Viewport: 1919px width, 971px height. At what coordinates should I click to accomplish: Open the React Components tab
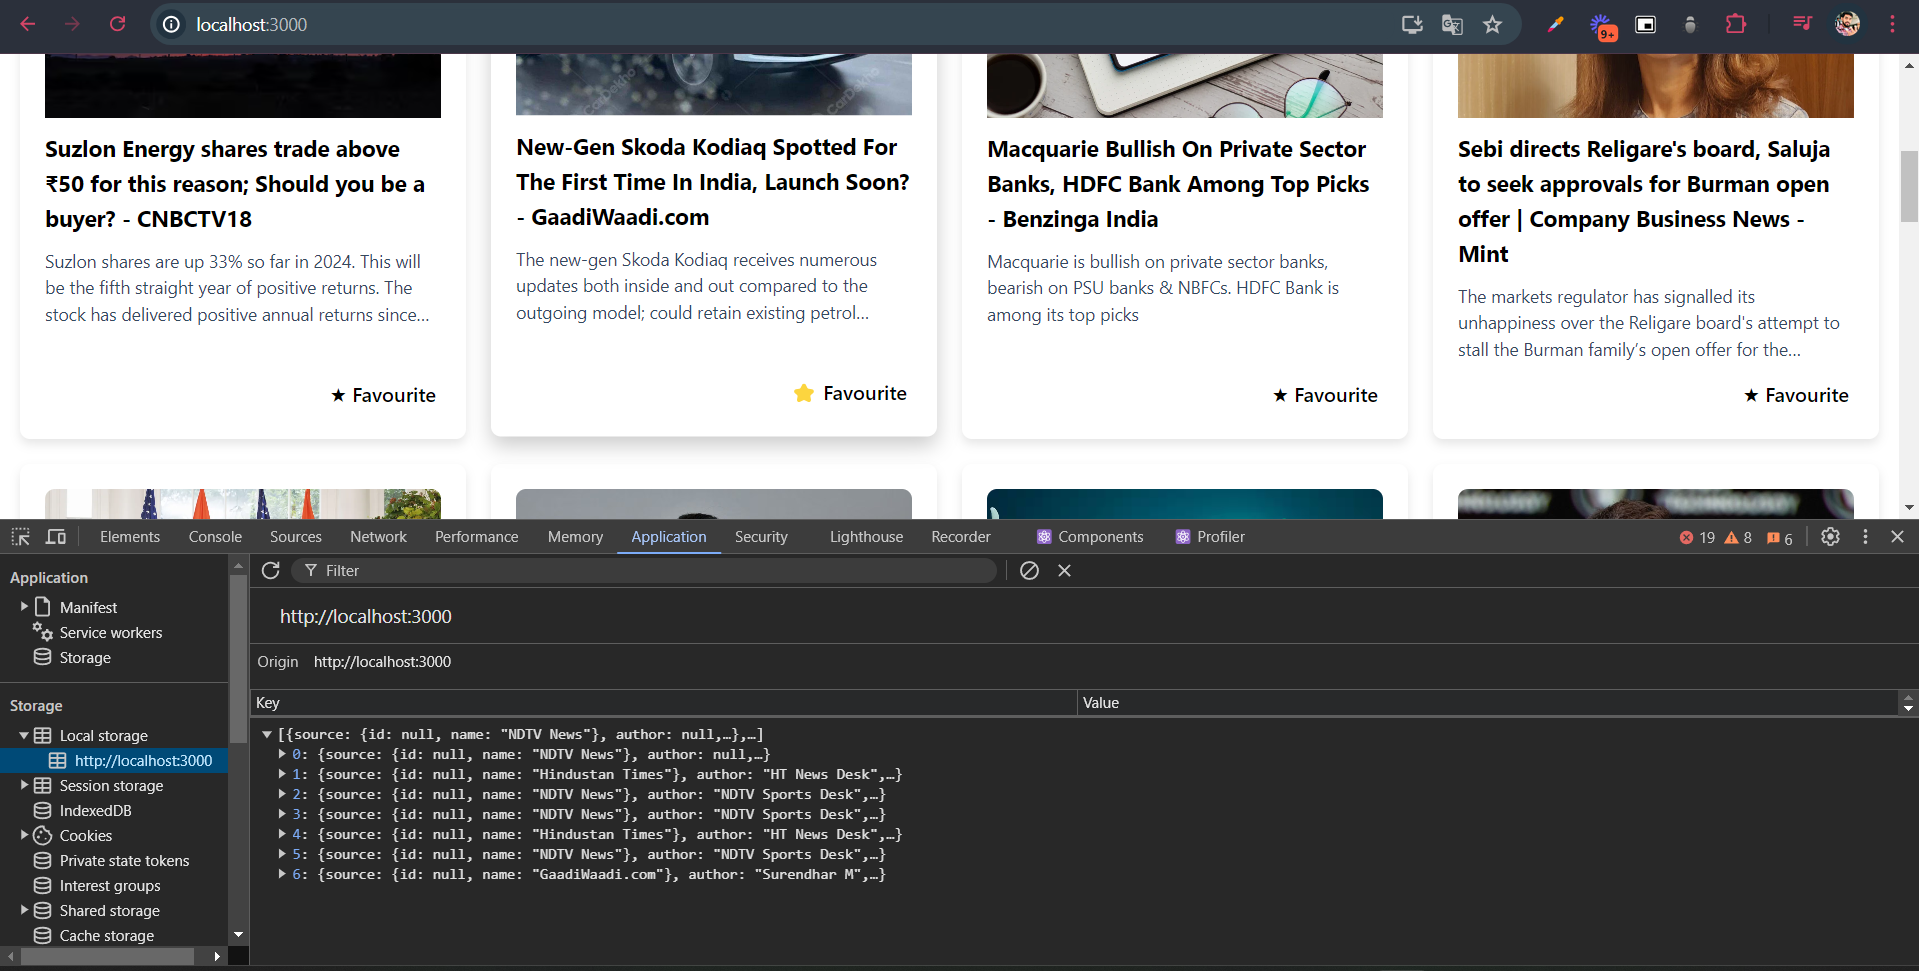(1090, 537)
